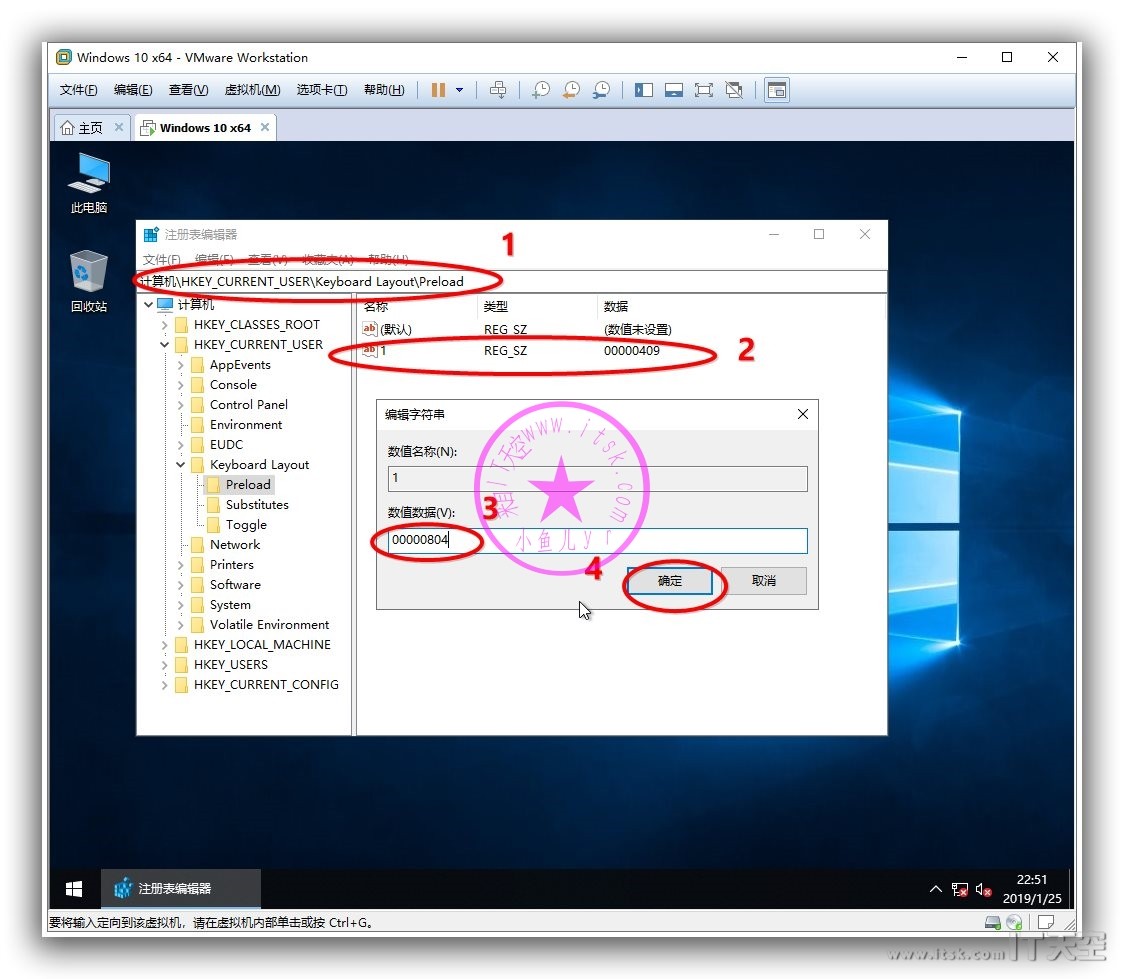This screenshot has width=1124, height=979.
Task: Click 回收站 desktop icon
Action: (89, 281)
